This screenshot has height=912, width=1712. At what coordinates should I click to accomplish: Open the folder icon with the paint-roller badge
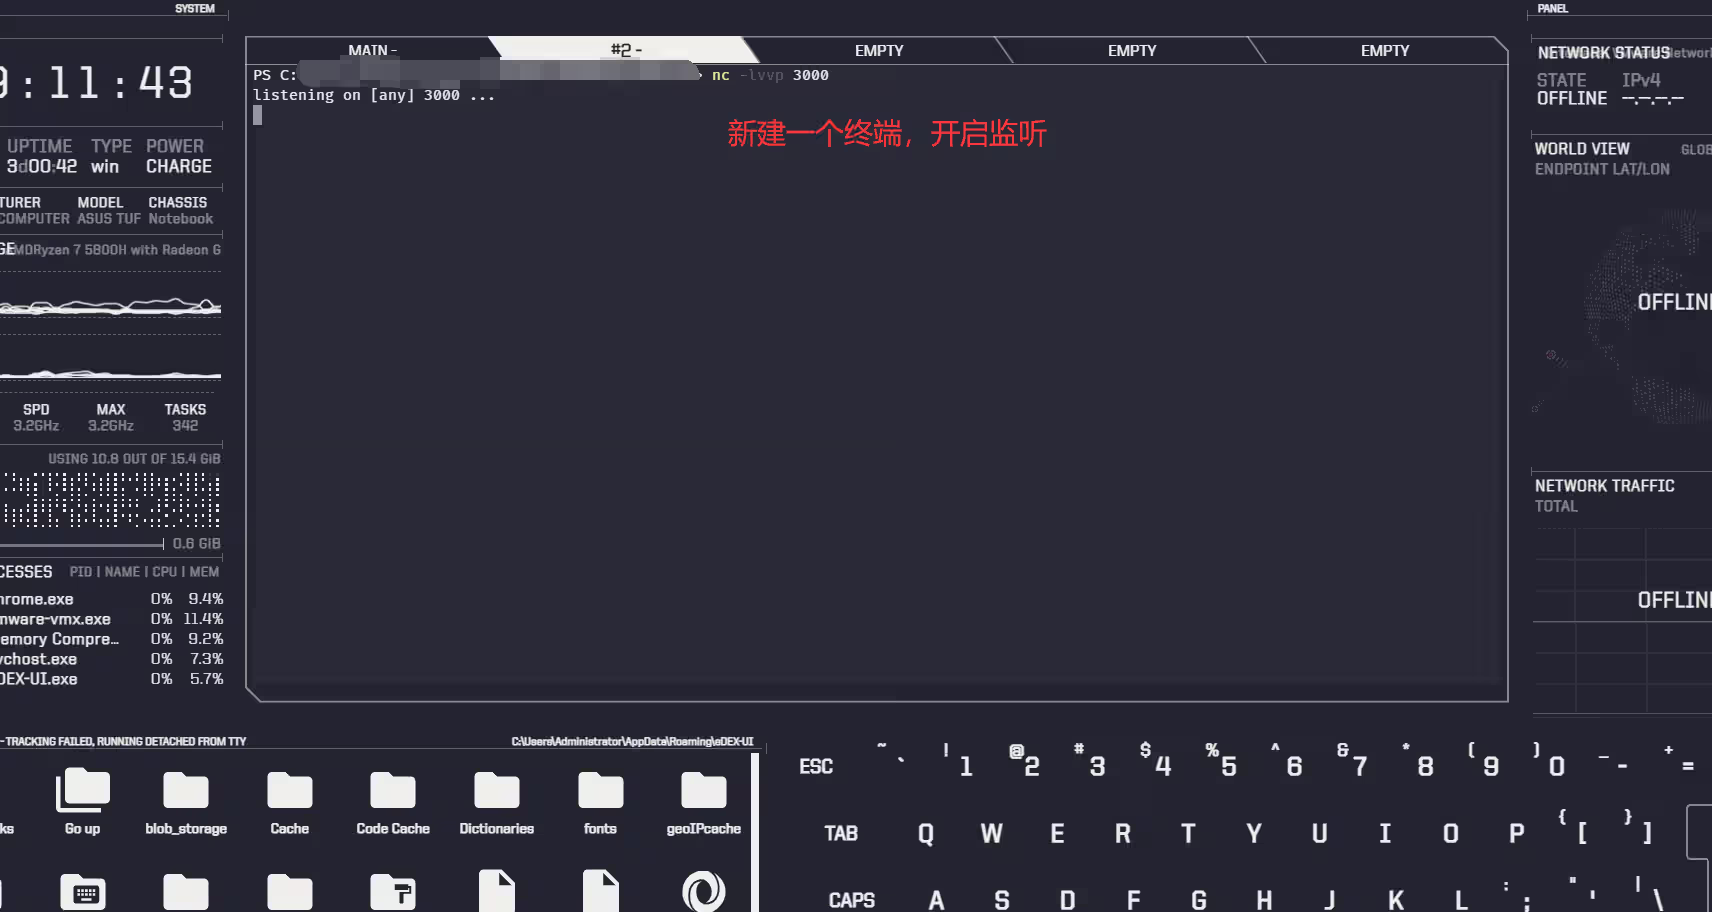click(x=392, y=888)
